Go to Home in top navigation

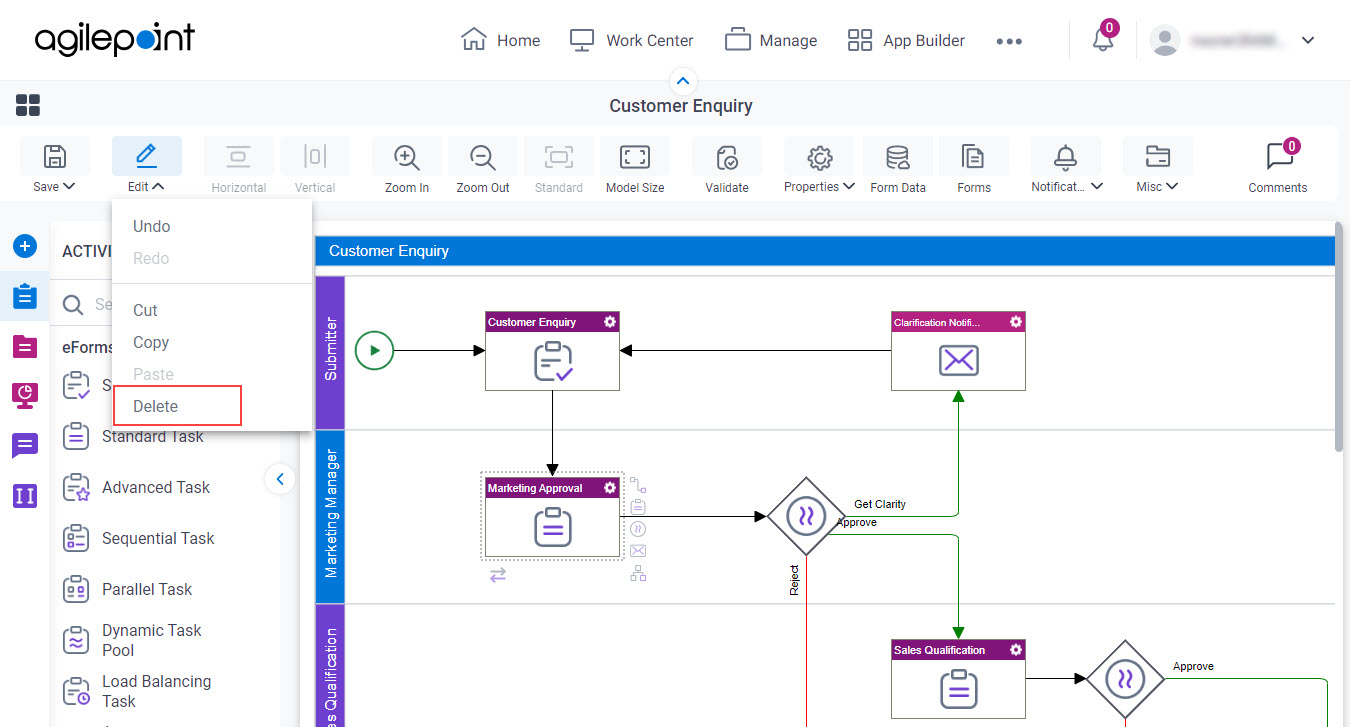[x=500, y=40]
